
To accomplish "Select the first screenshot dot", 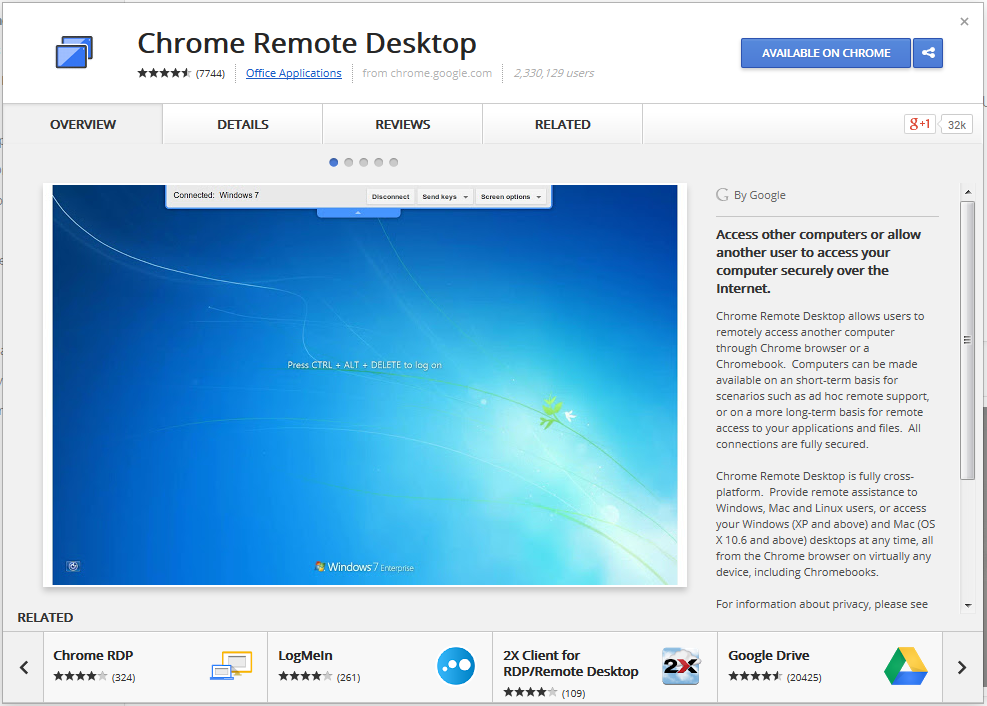I will (x=334, y=162).
